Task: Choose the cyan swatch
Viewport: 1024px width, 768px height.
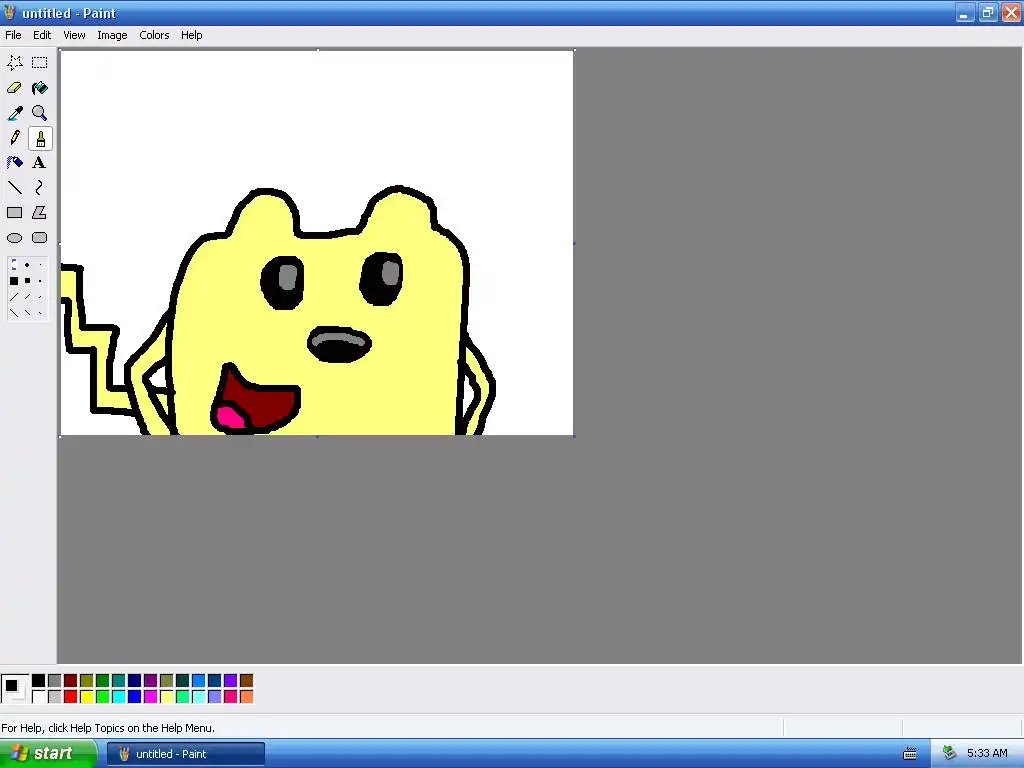Action: [118, 697]
